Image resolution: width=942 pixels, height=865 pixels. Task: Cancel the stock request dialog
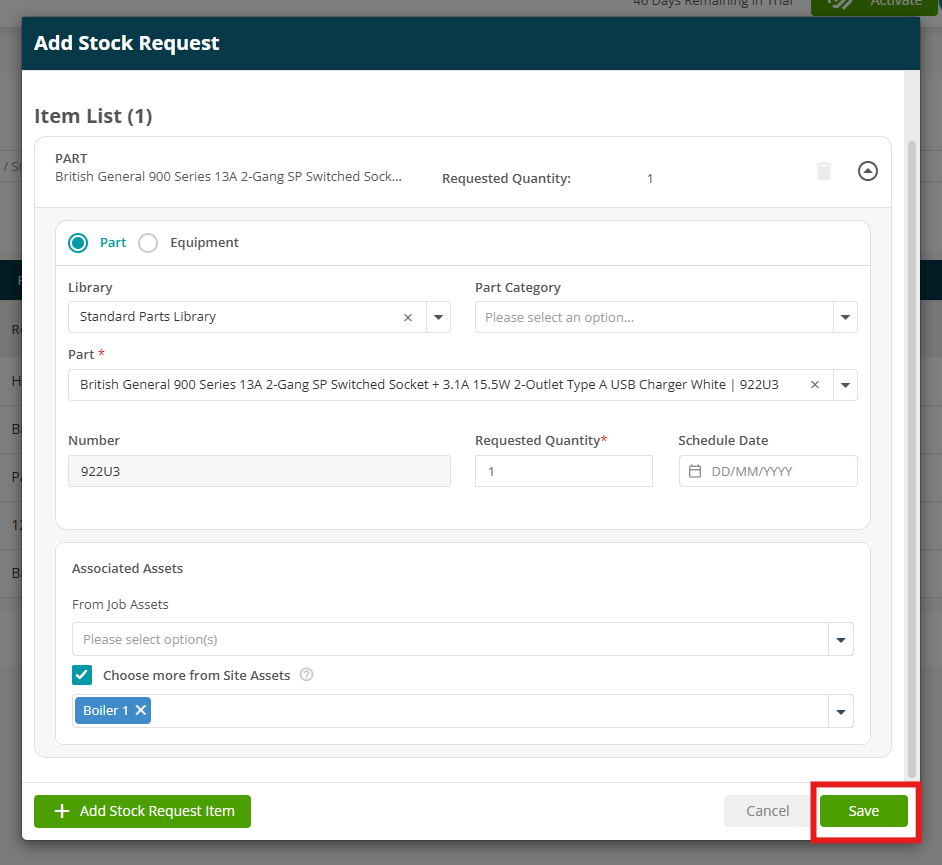point(767,811)
